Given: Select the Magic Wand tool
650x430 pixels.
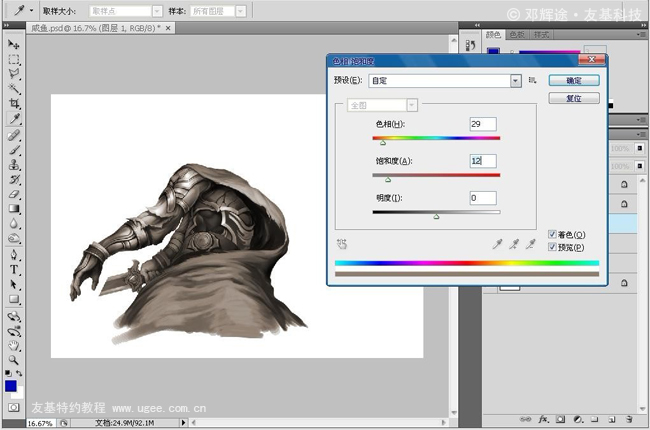Looking at the screenshot, I should [x=14, y=88].
